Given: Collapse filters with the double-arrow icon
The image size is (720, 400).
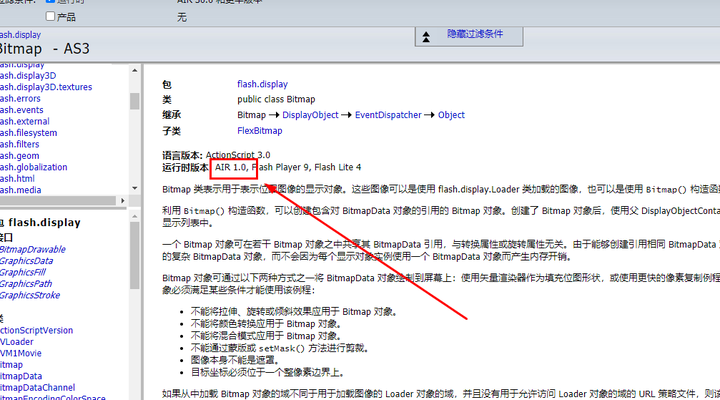Looking at the screenshot, I should (426, 37).
